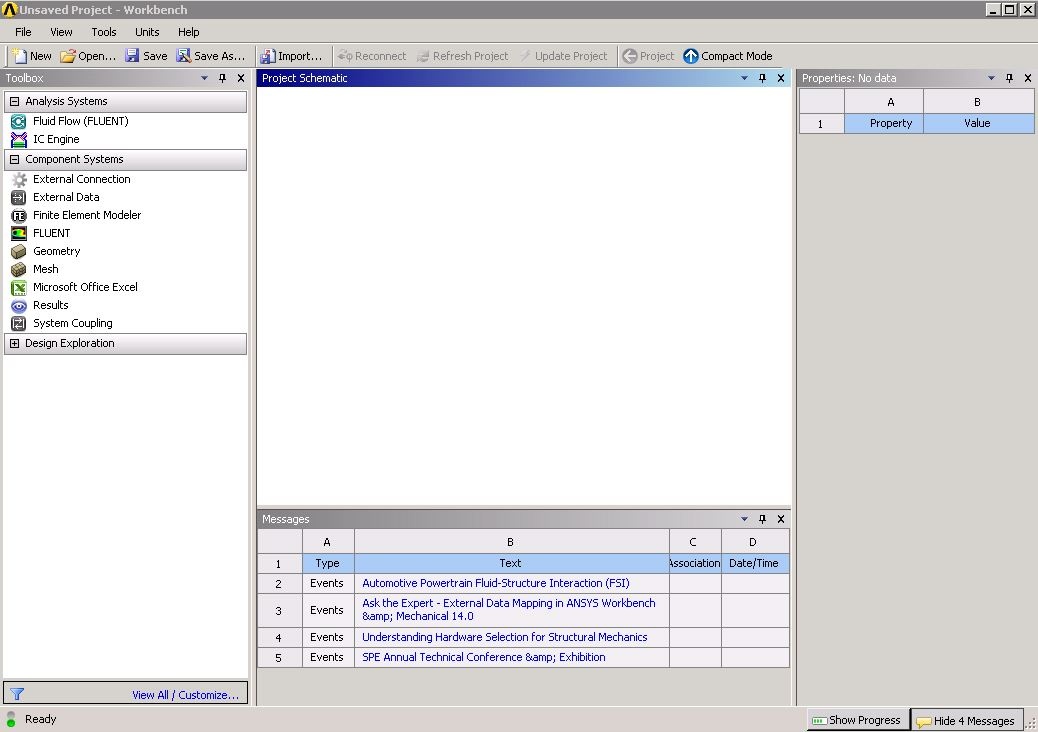The image size is (1038, 732).
Task: Click the Text column header in Messages
Action: tap(511, 563)
